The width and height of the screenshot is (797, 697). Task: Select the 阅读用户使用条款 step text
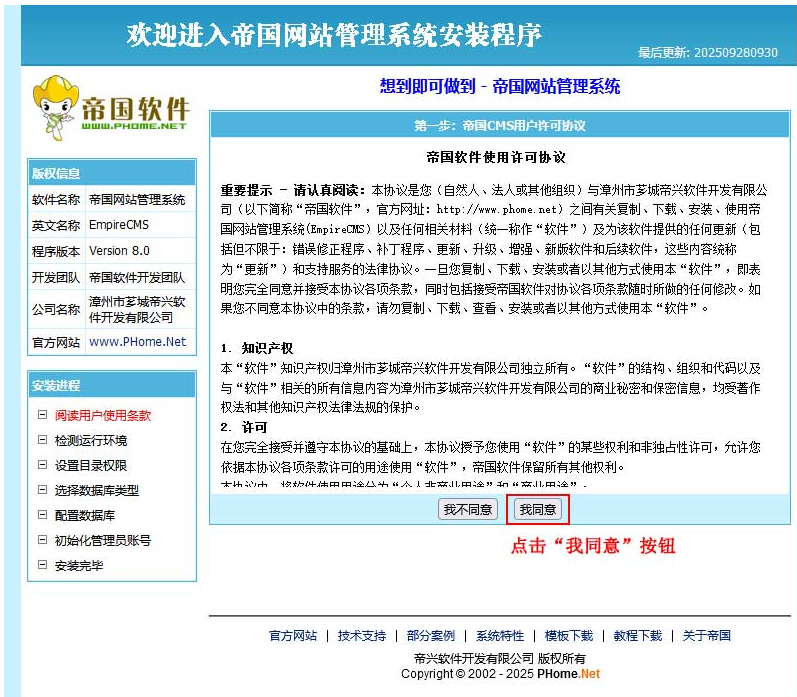pos(103,415)
